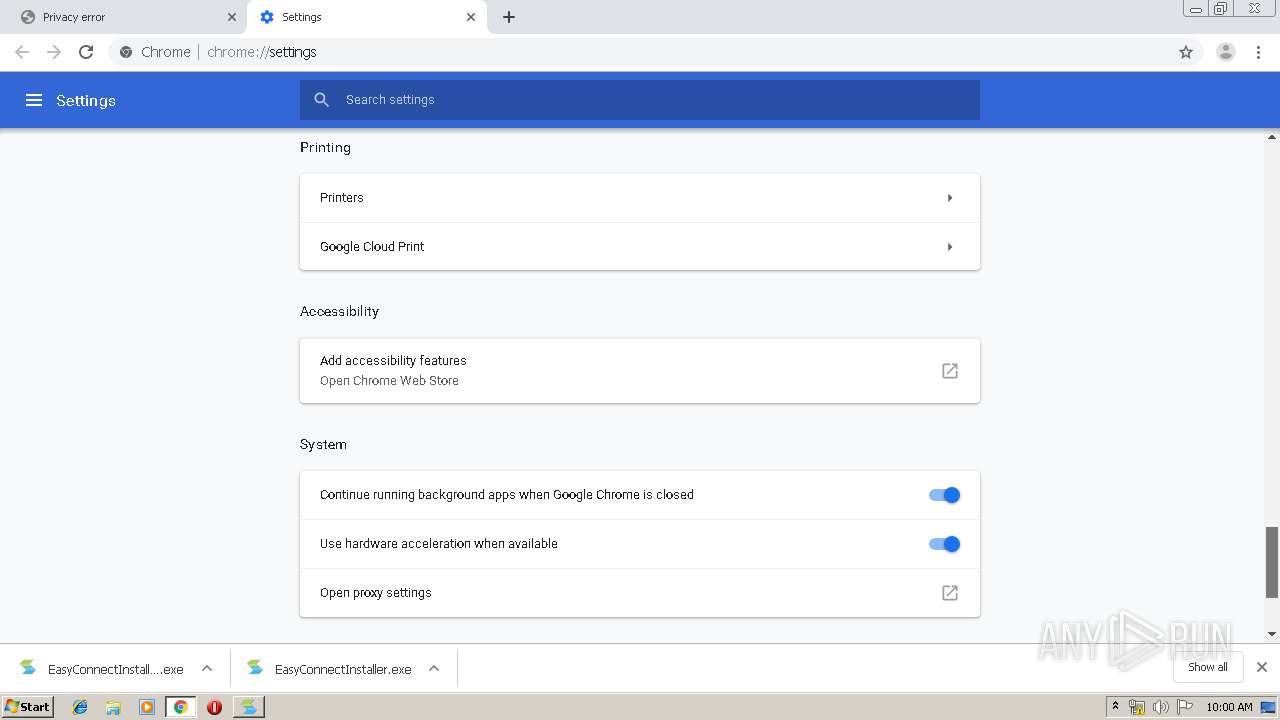Click the taskbar clock 10:00 AM
1280x720 pixels.
pyautogui.click(x=1229, y=707)
